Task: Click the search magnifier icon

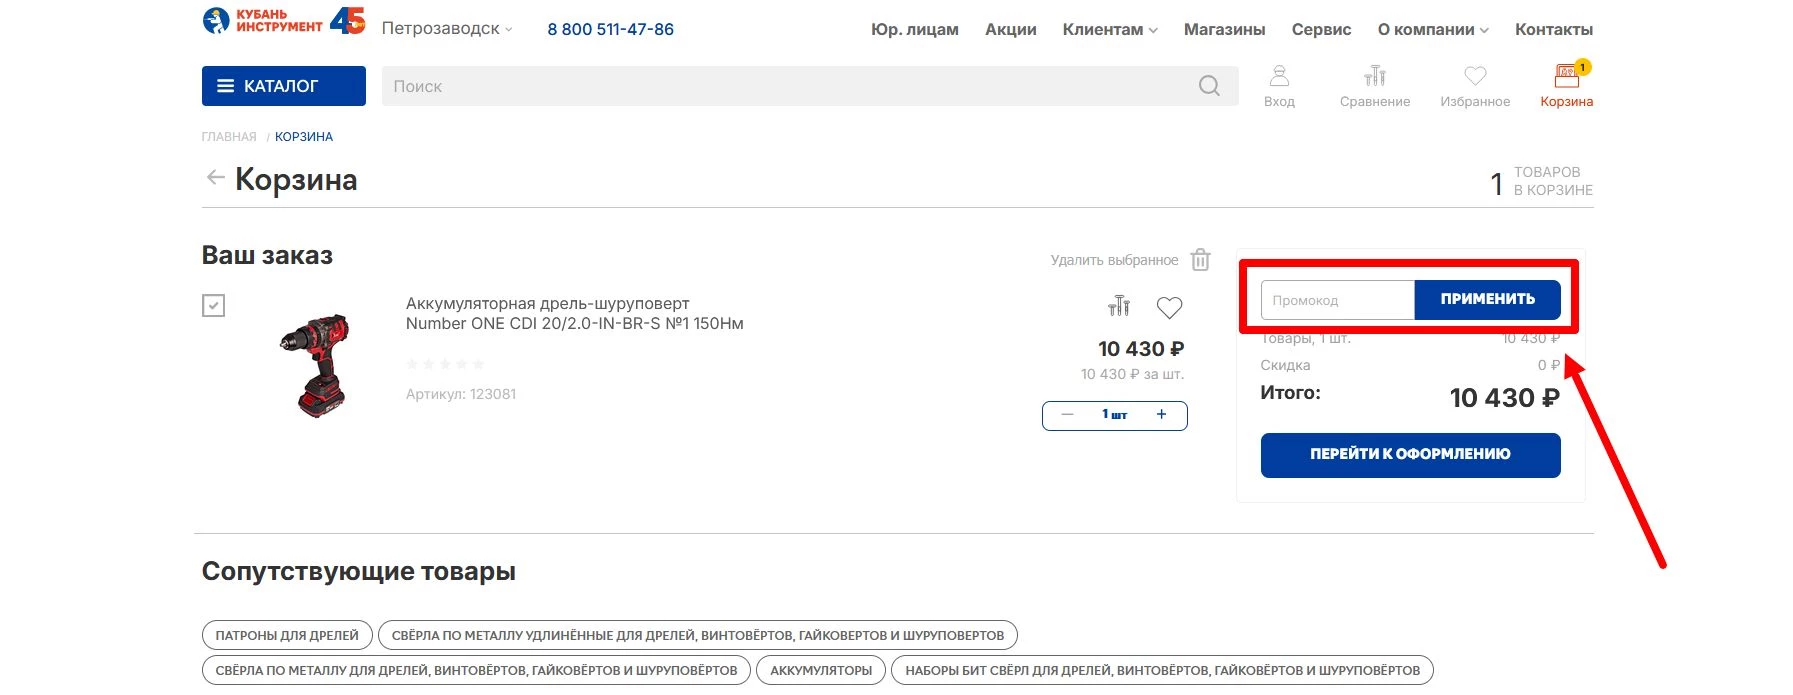Action: pos(1209,86)
